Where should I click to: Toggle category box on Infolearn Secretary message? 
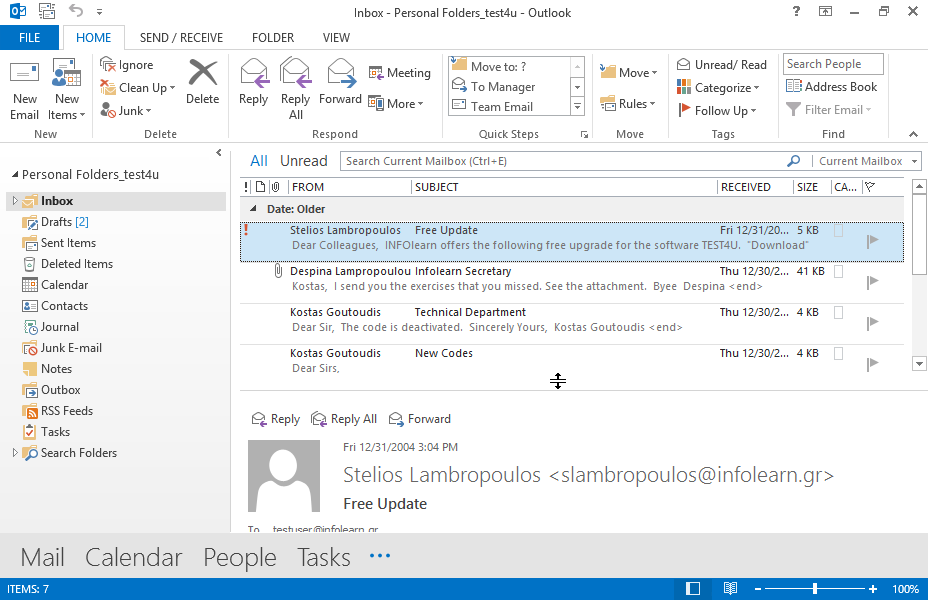[838, 272]
